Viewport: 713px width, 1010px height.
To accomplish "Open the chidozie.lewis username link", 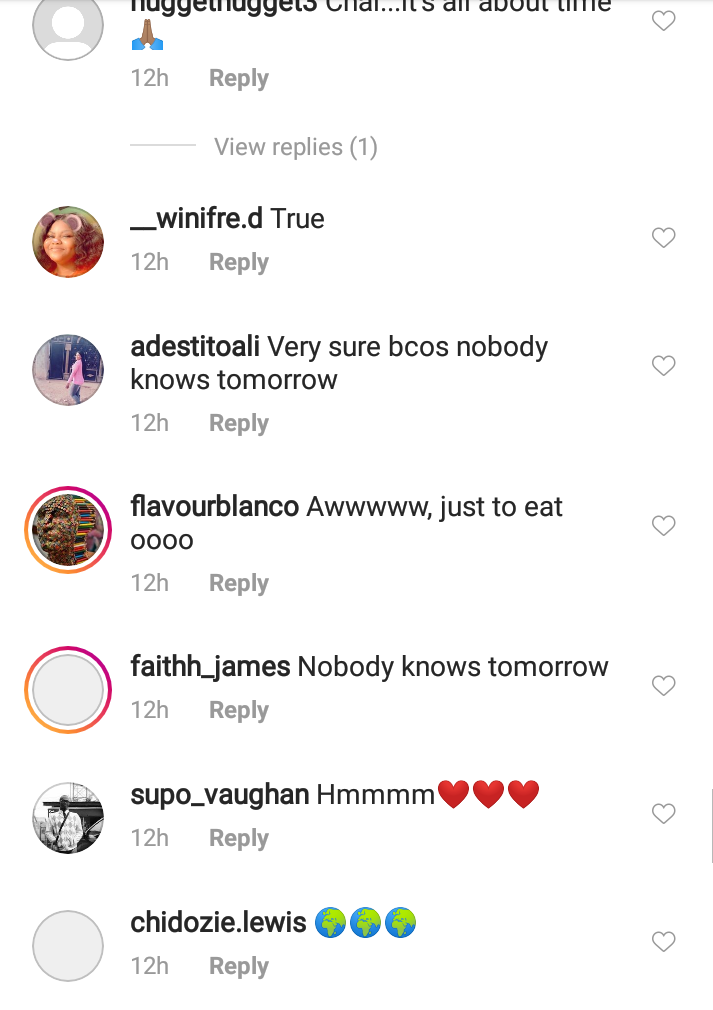I will pos(218,922).
